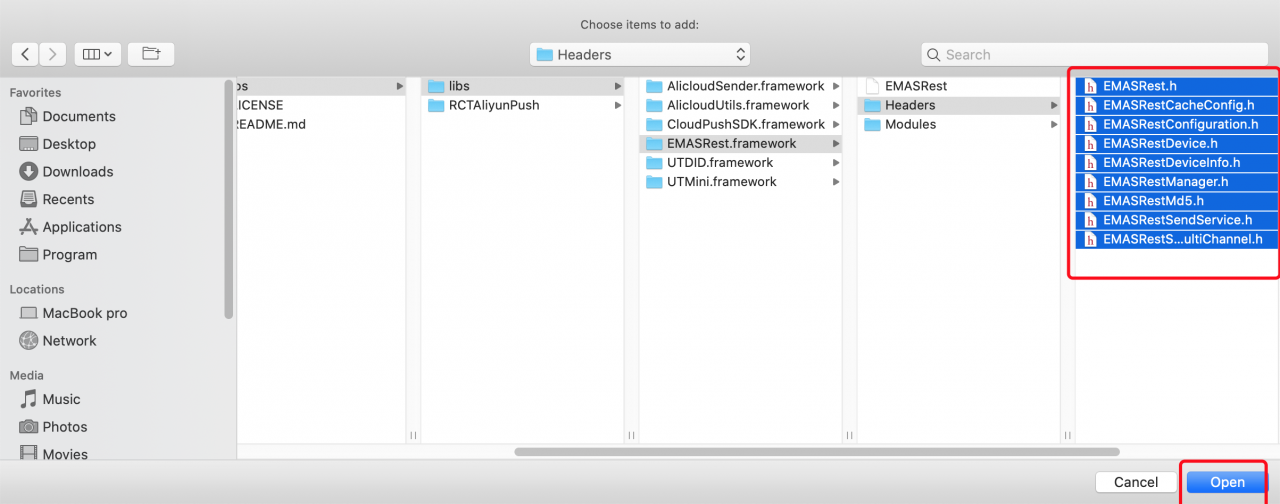Viewport: 1280px width, 504px height.
Task: Click the h icon of EMASRestManager.h
Action: 1091,182
